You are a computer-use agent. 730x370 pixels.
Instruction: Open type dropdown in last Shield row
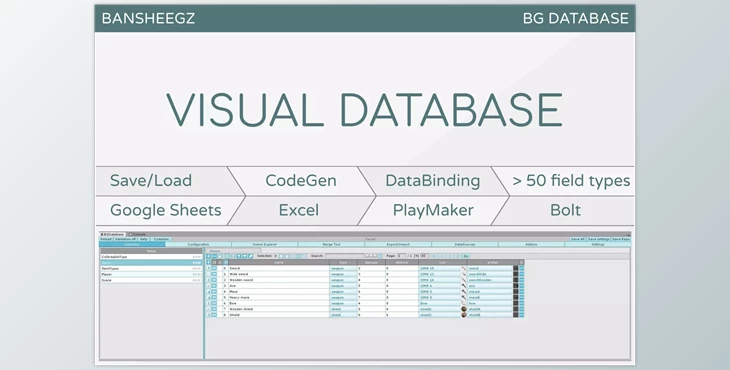tap(344, 315)
